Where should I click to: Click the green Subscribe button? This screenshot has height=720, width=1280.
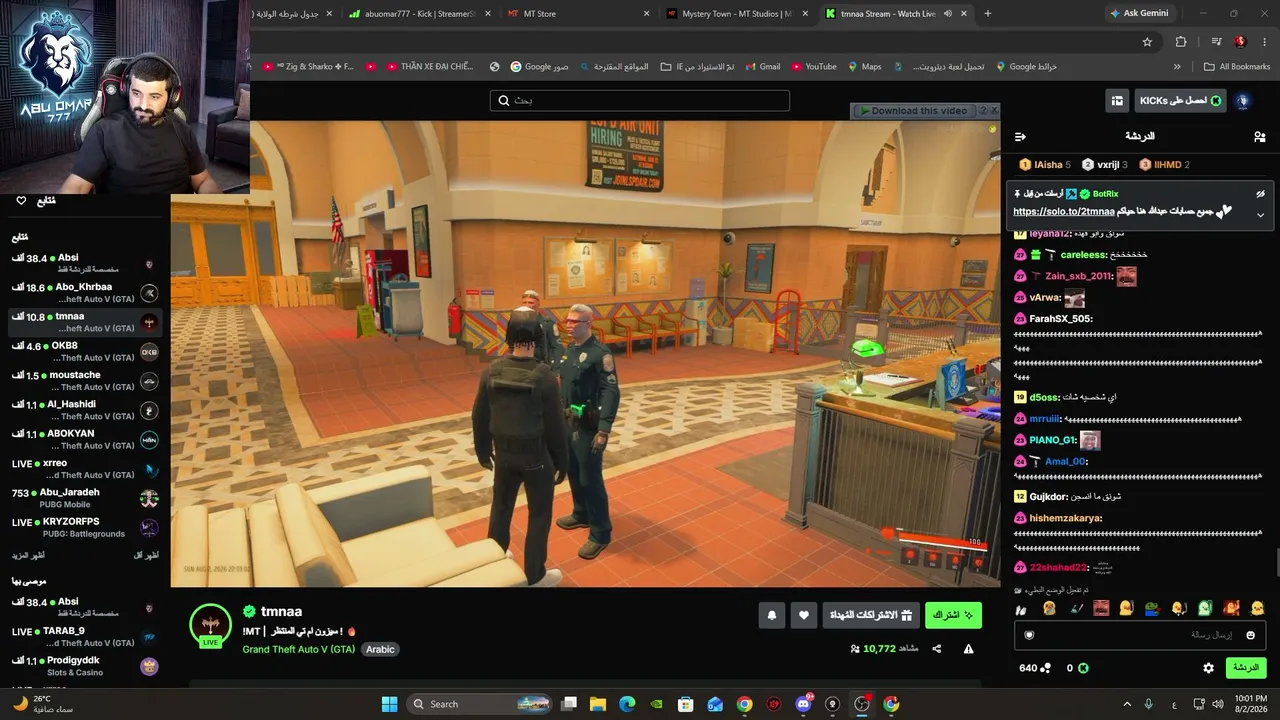(x=953, y=615)
